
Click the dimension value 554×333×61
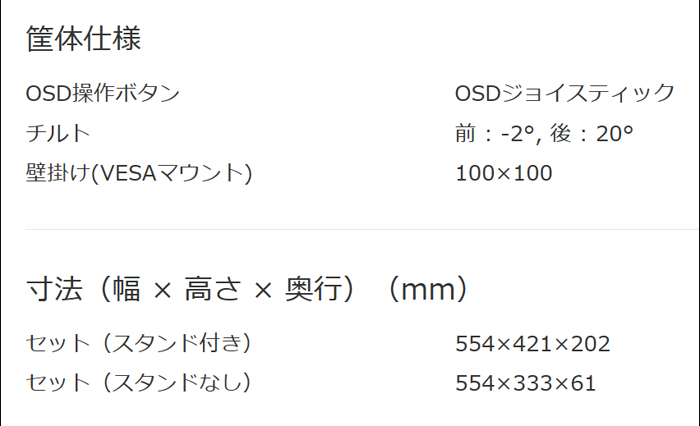[525, 383]
